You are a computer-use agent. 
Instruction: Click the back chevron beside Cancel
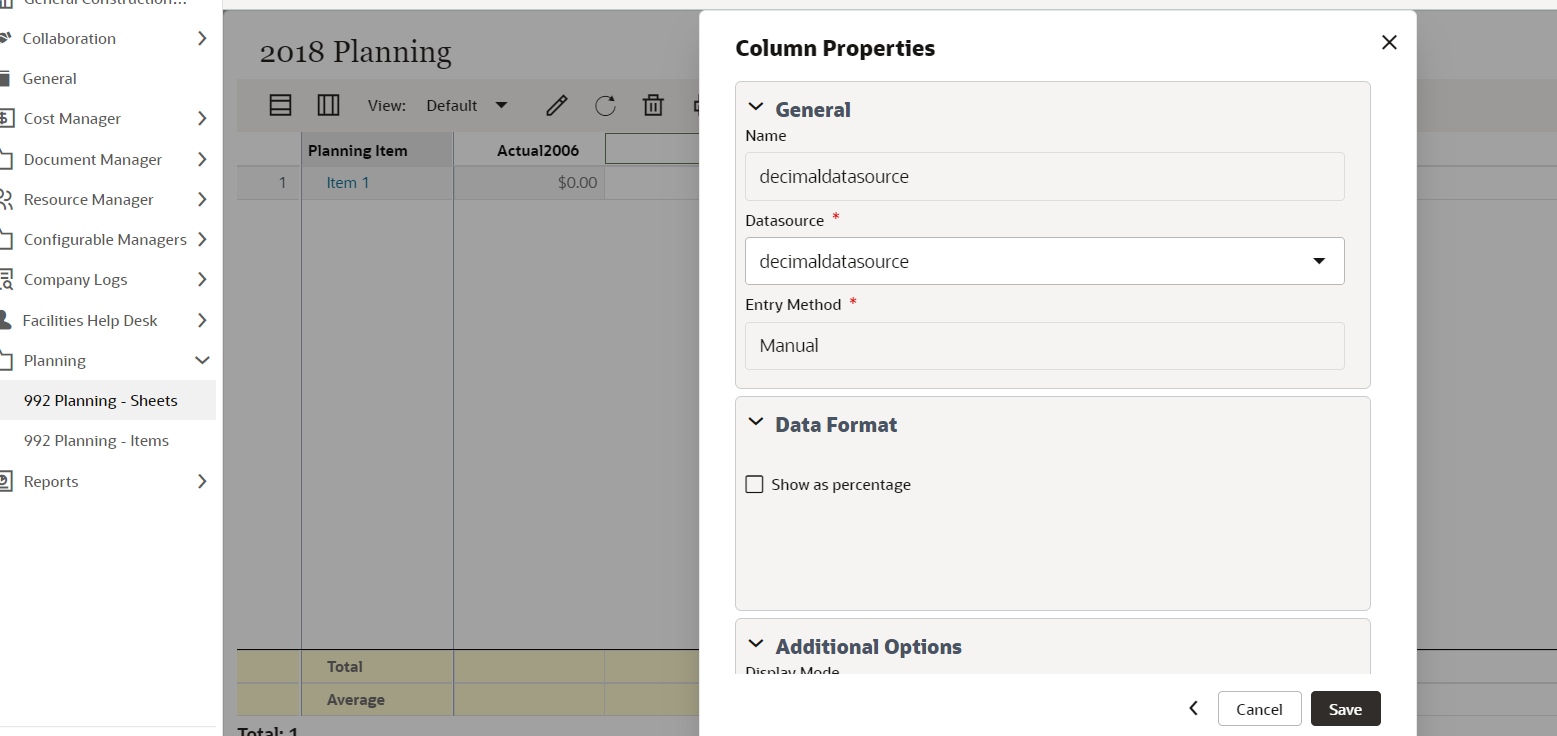point(1193,708)
